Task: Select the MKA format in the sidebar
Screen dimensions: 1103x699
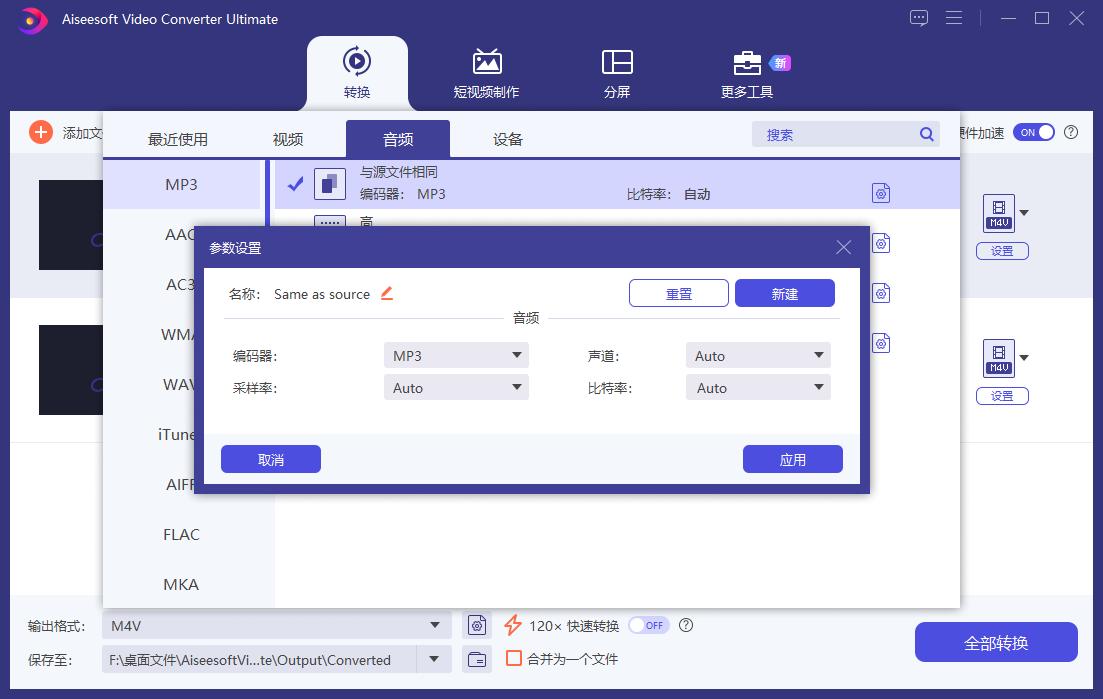Action: click(x=180, y=584)
